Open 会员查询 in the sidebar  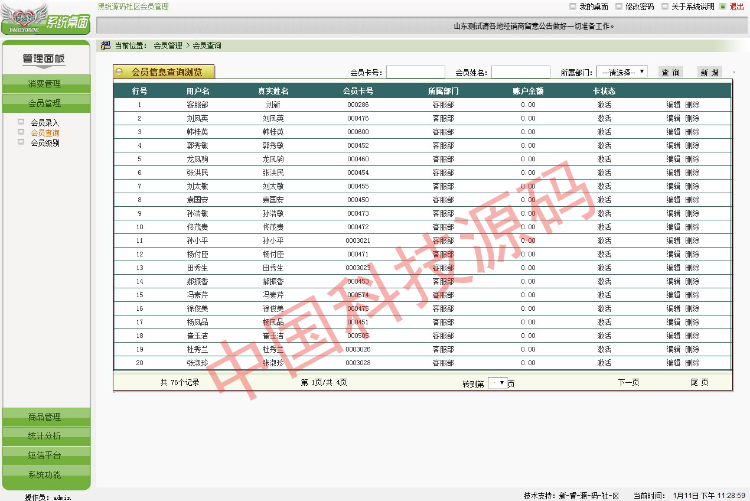(44, 133)
